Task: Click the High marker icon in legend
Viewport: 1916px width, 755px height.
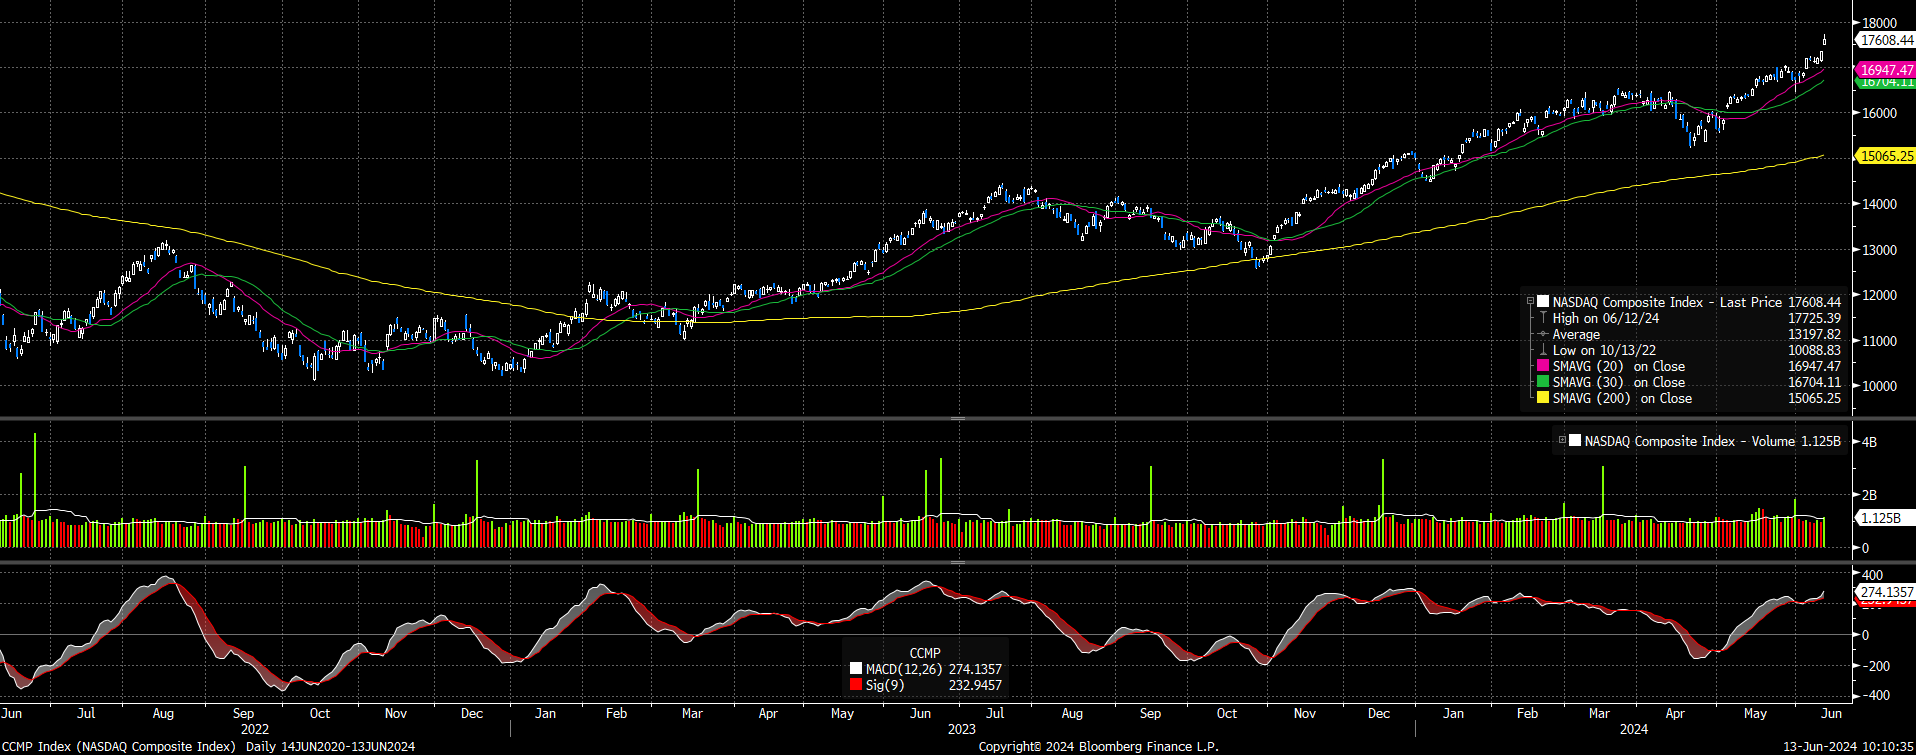Action: [x=1543, y=318]
